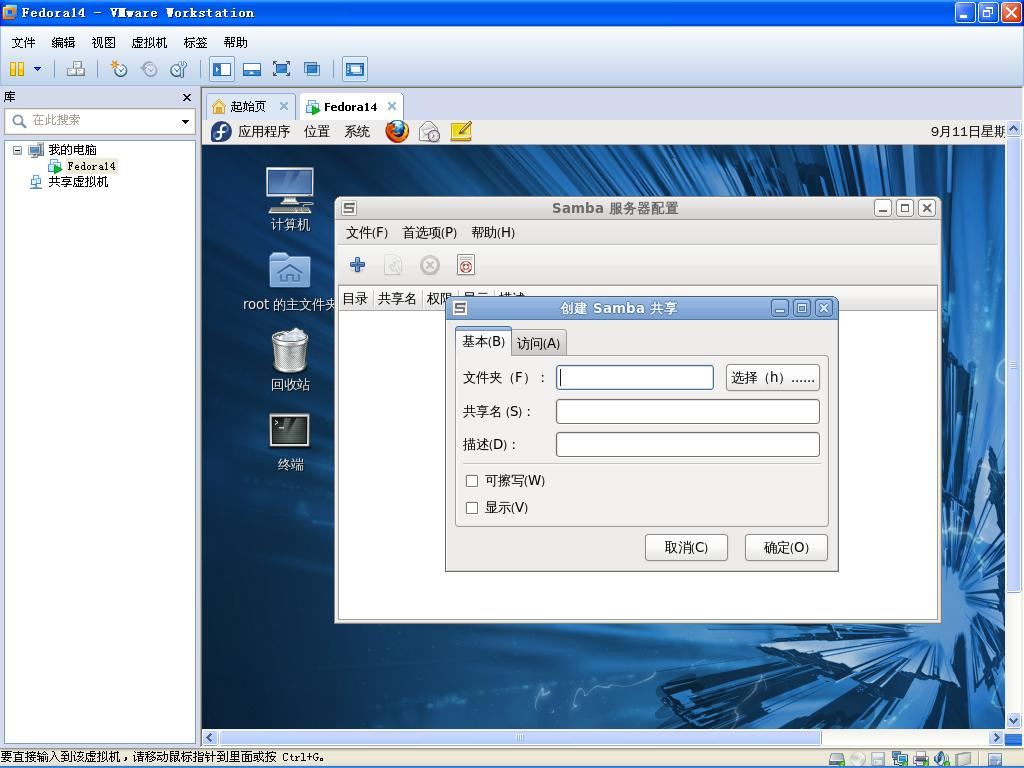Click the Samba delete share icon
This screenshot has height=768, width=1024.
(429, 265)
